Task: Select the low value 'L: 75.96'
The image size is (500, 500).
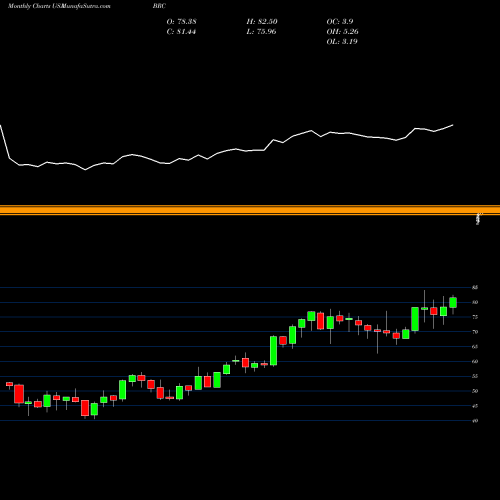Action: 261,32
